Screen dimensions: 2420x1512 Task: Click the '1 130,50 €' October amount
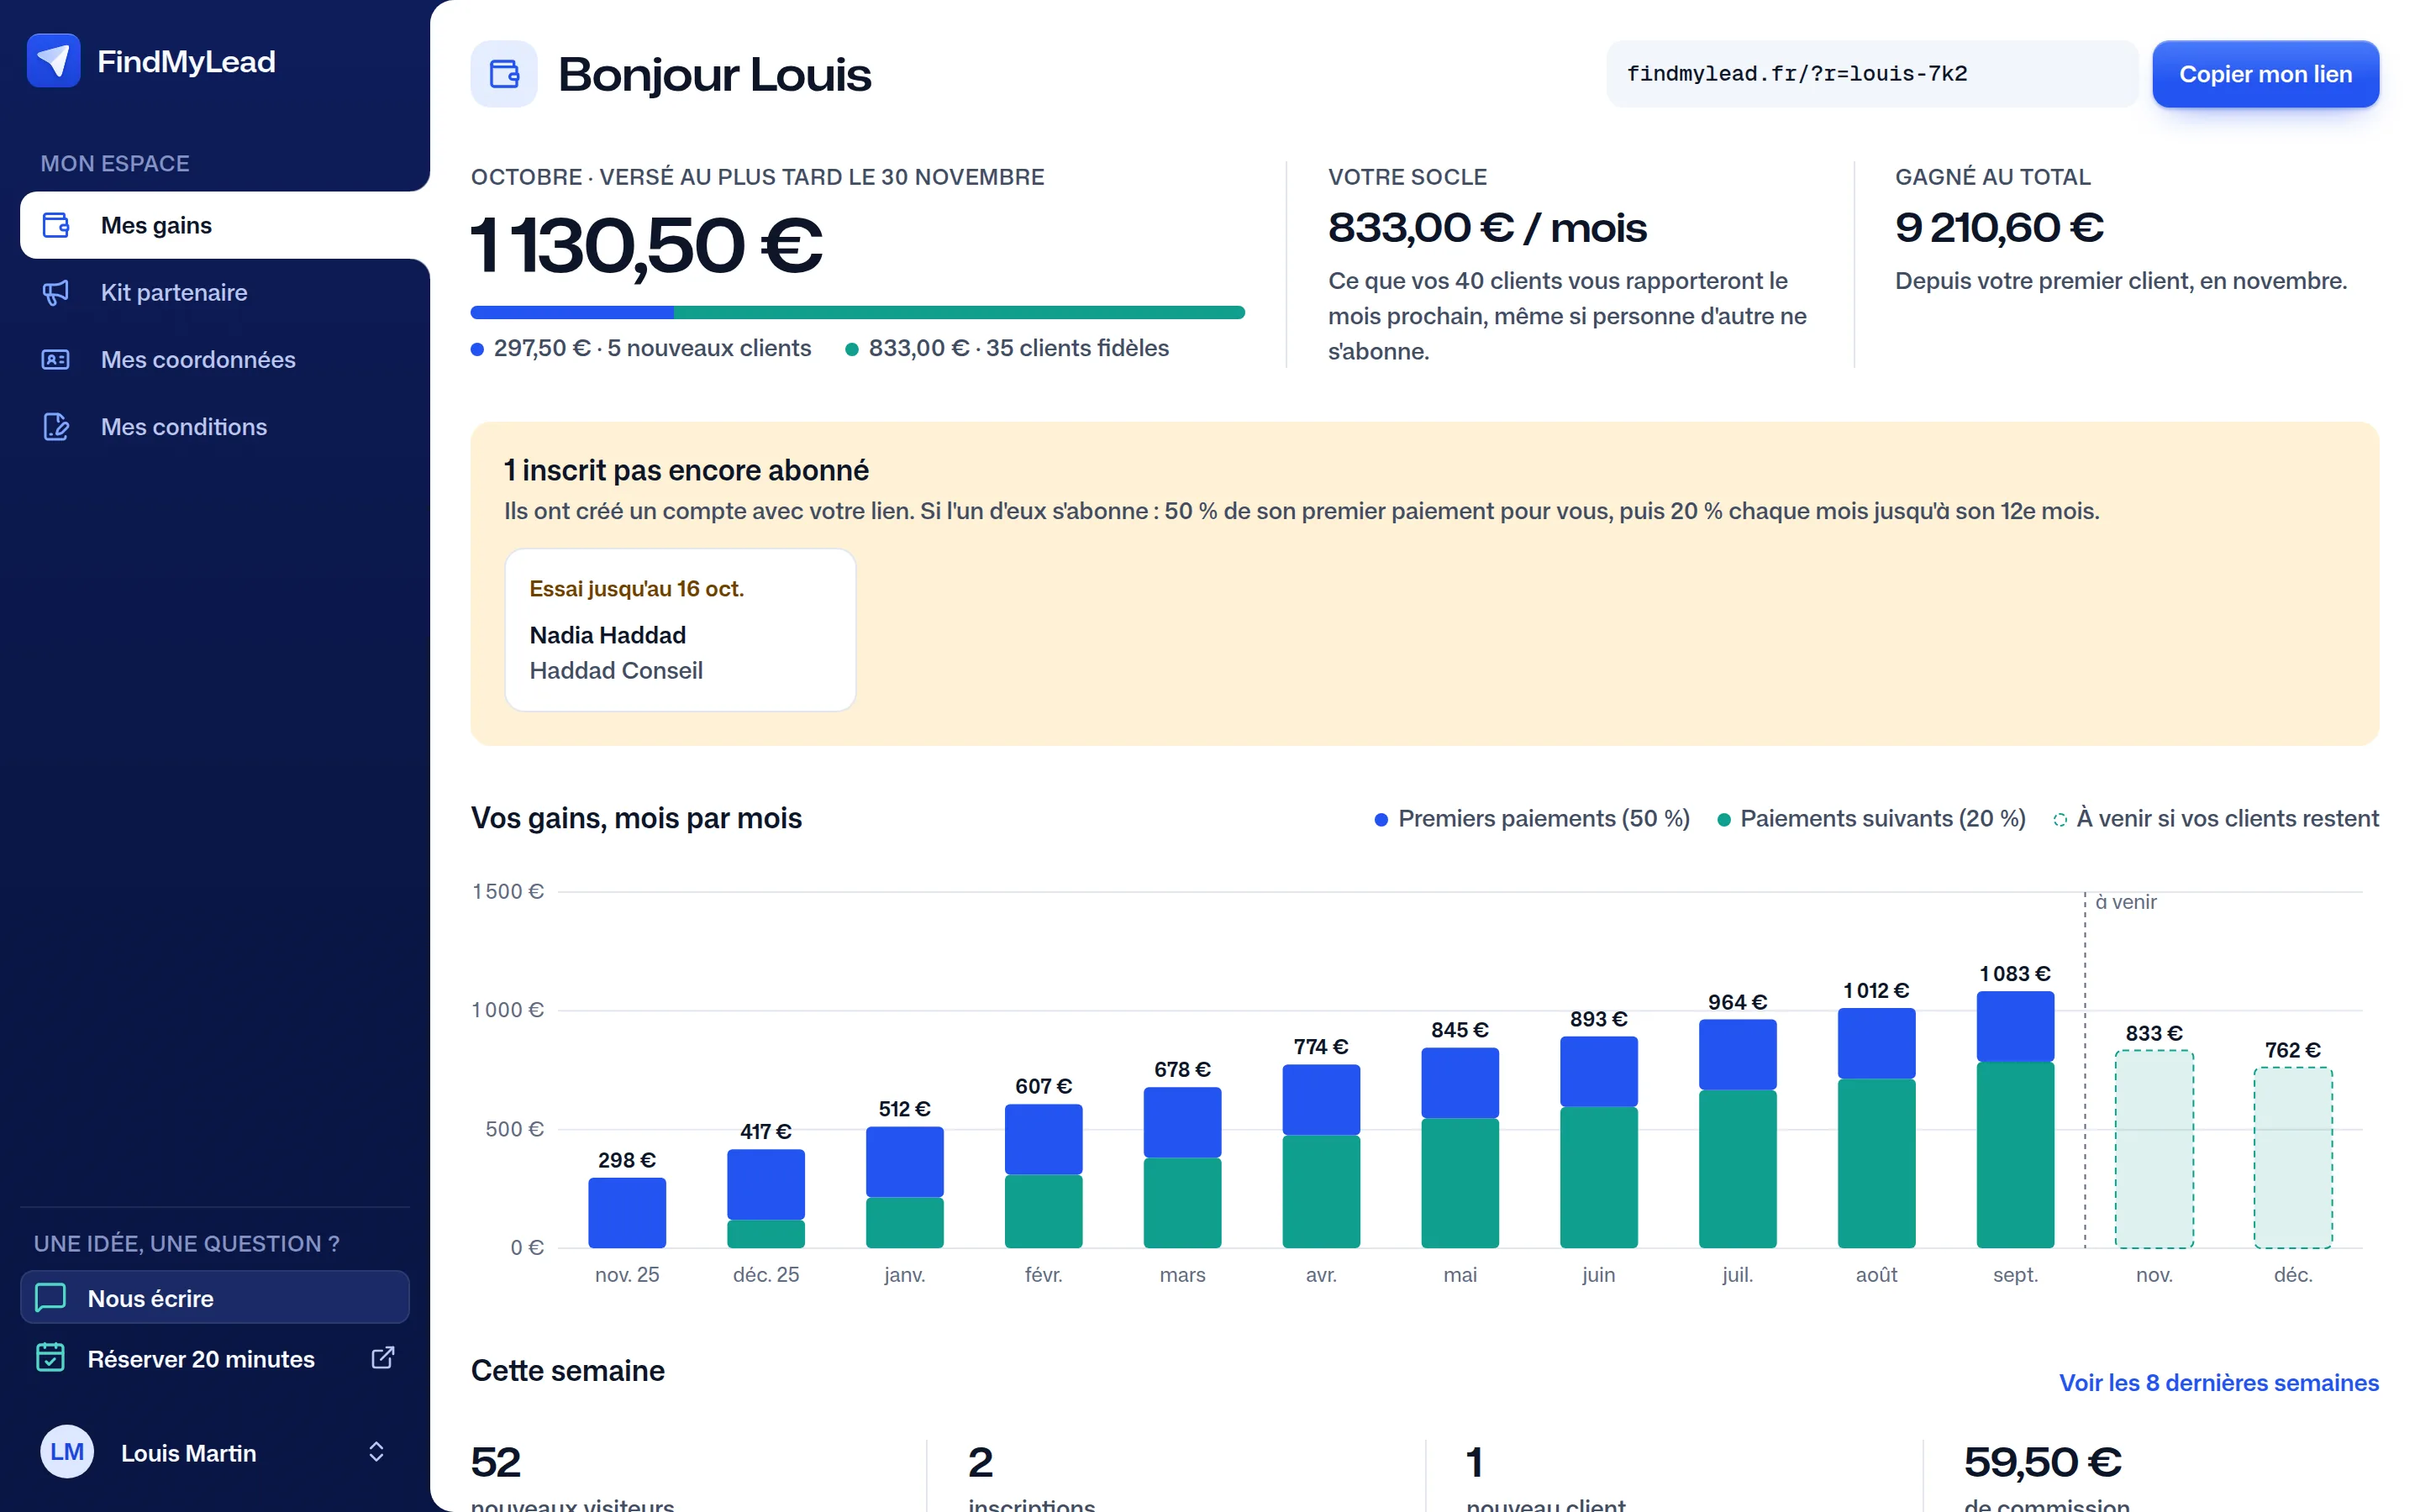pos(646,245)
